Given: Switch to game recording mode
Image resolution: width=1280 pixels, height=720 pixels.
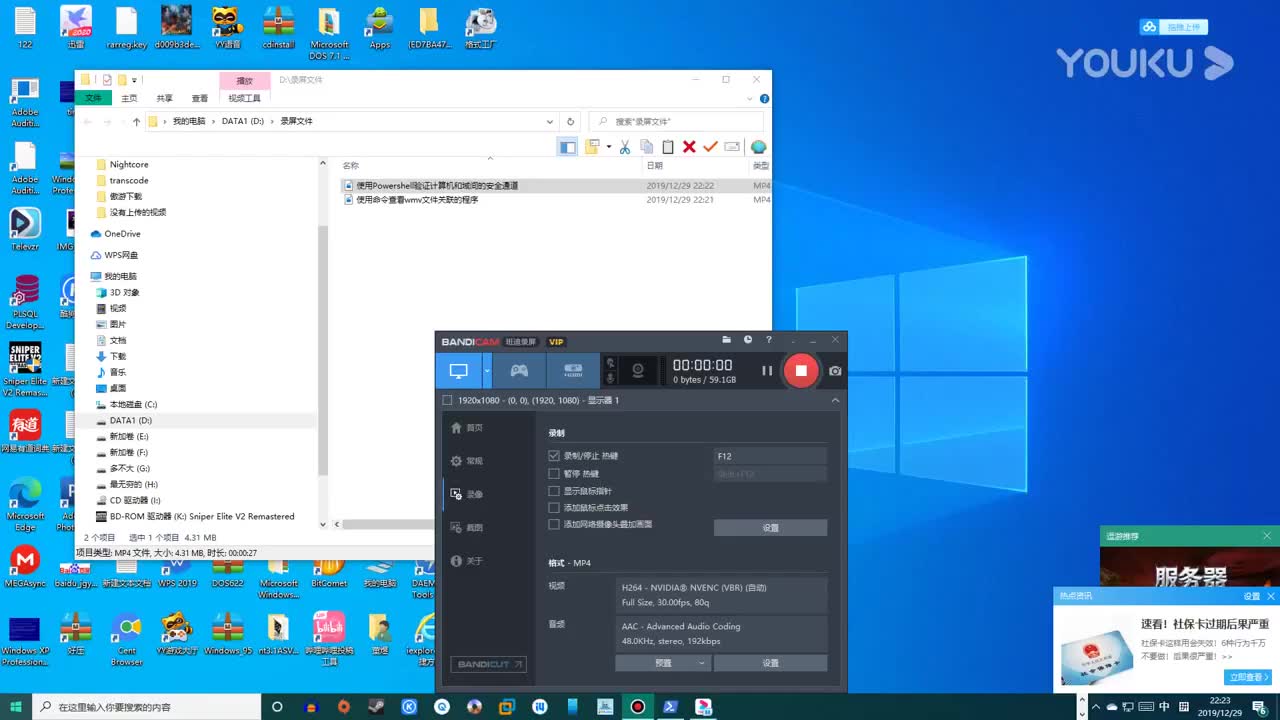Looking at the screenshot, I should point(519,370).
